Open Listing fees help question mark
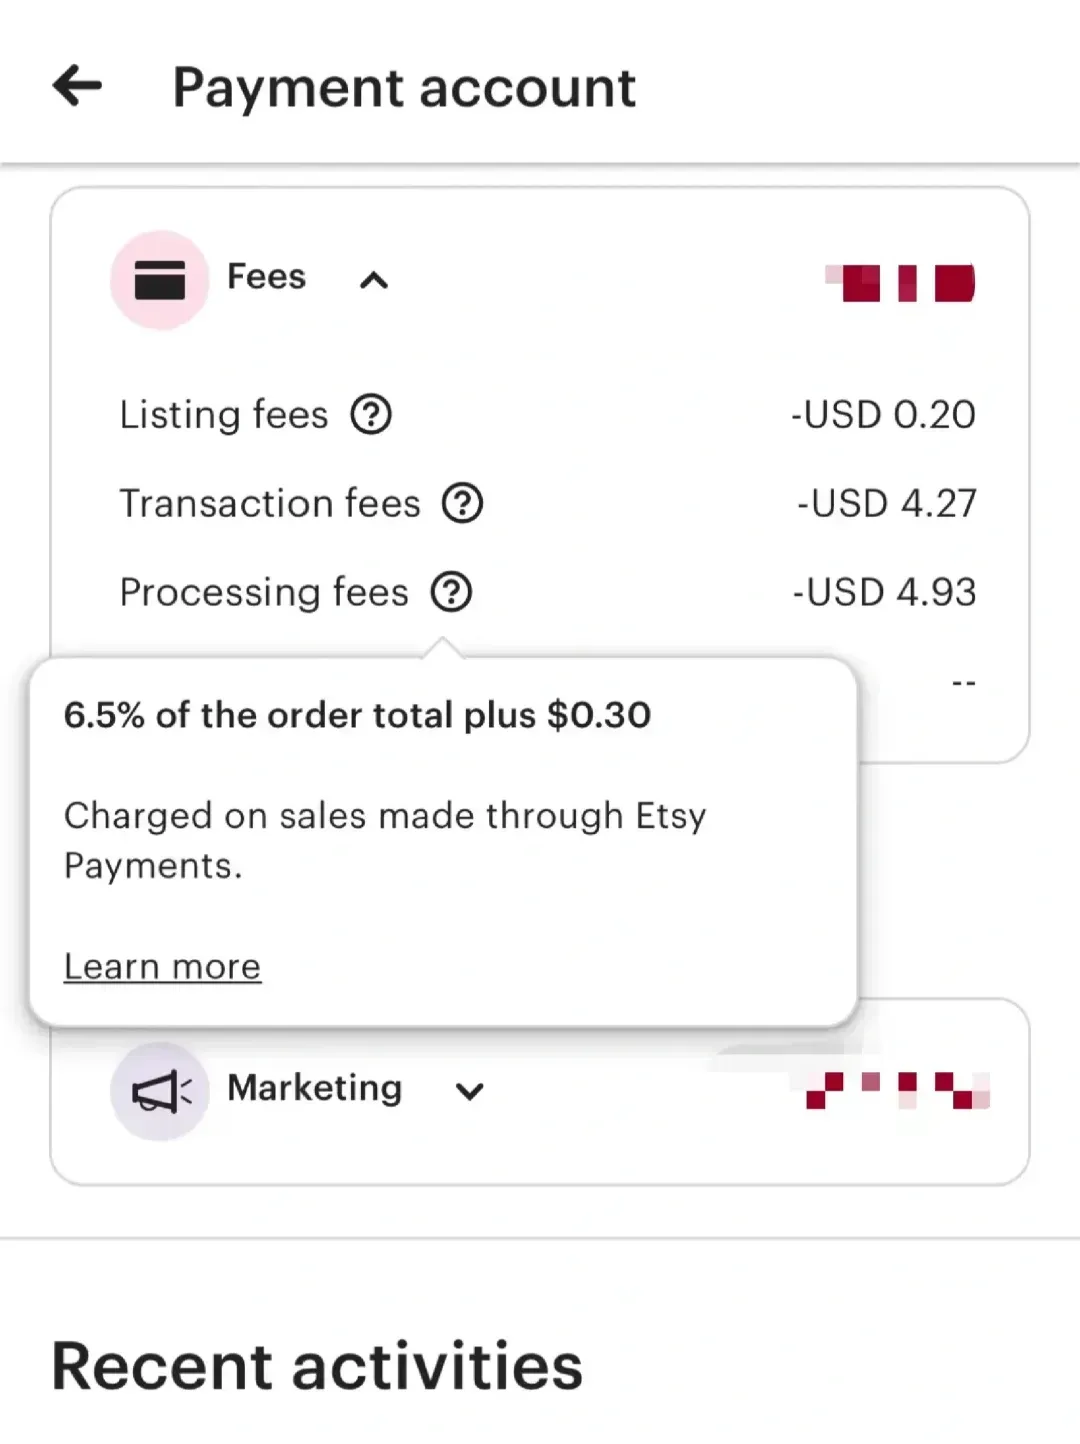The width and height of the screenshot is (1080, 1444). point(371,414)
